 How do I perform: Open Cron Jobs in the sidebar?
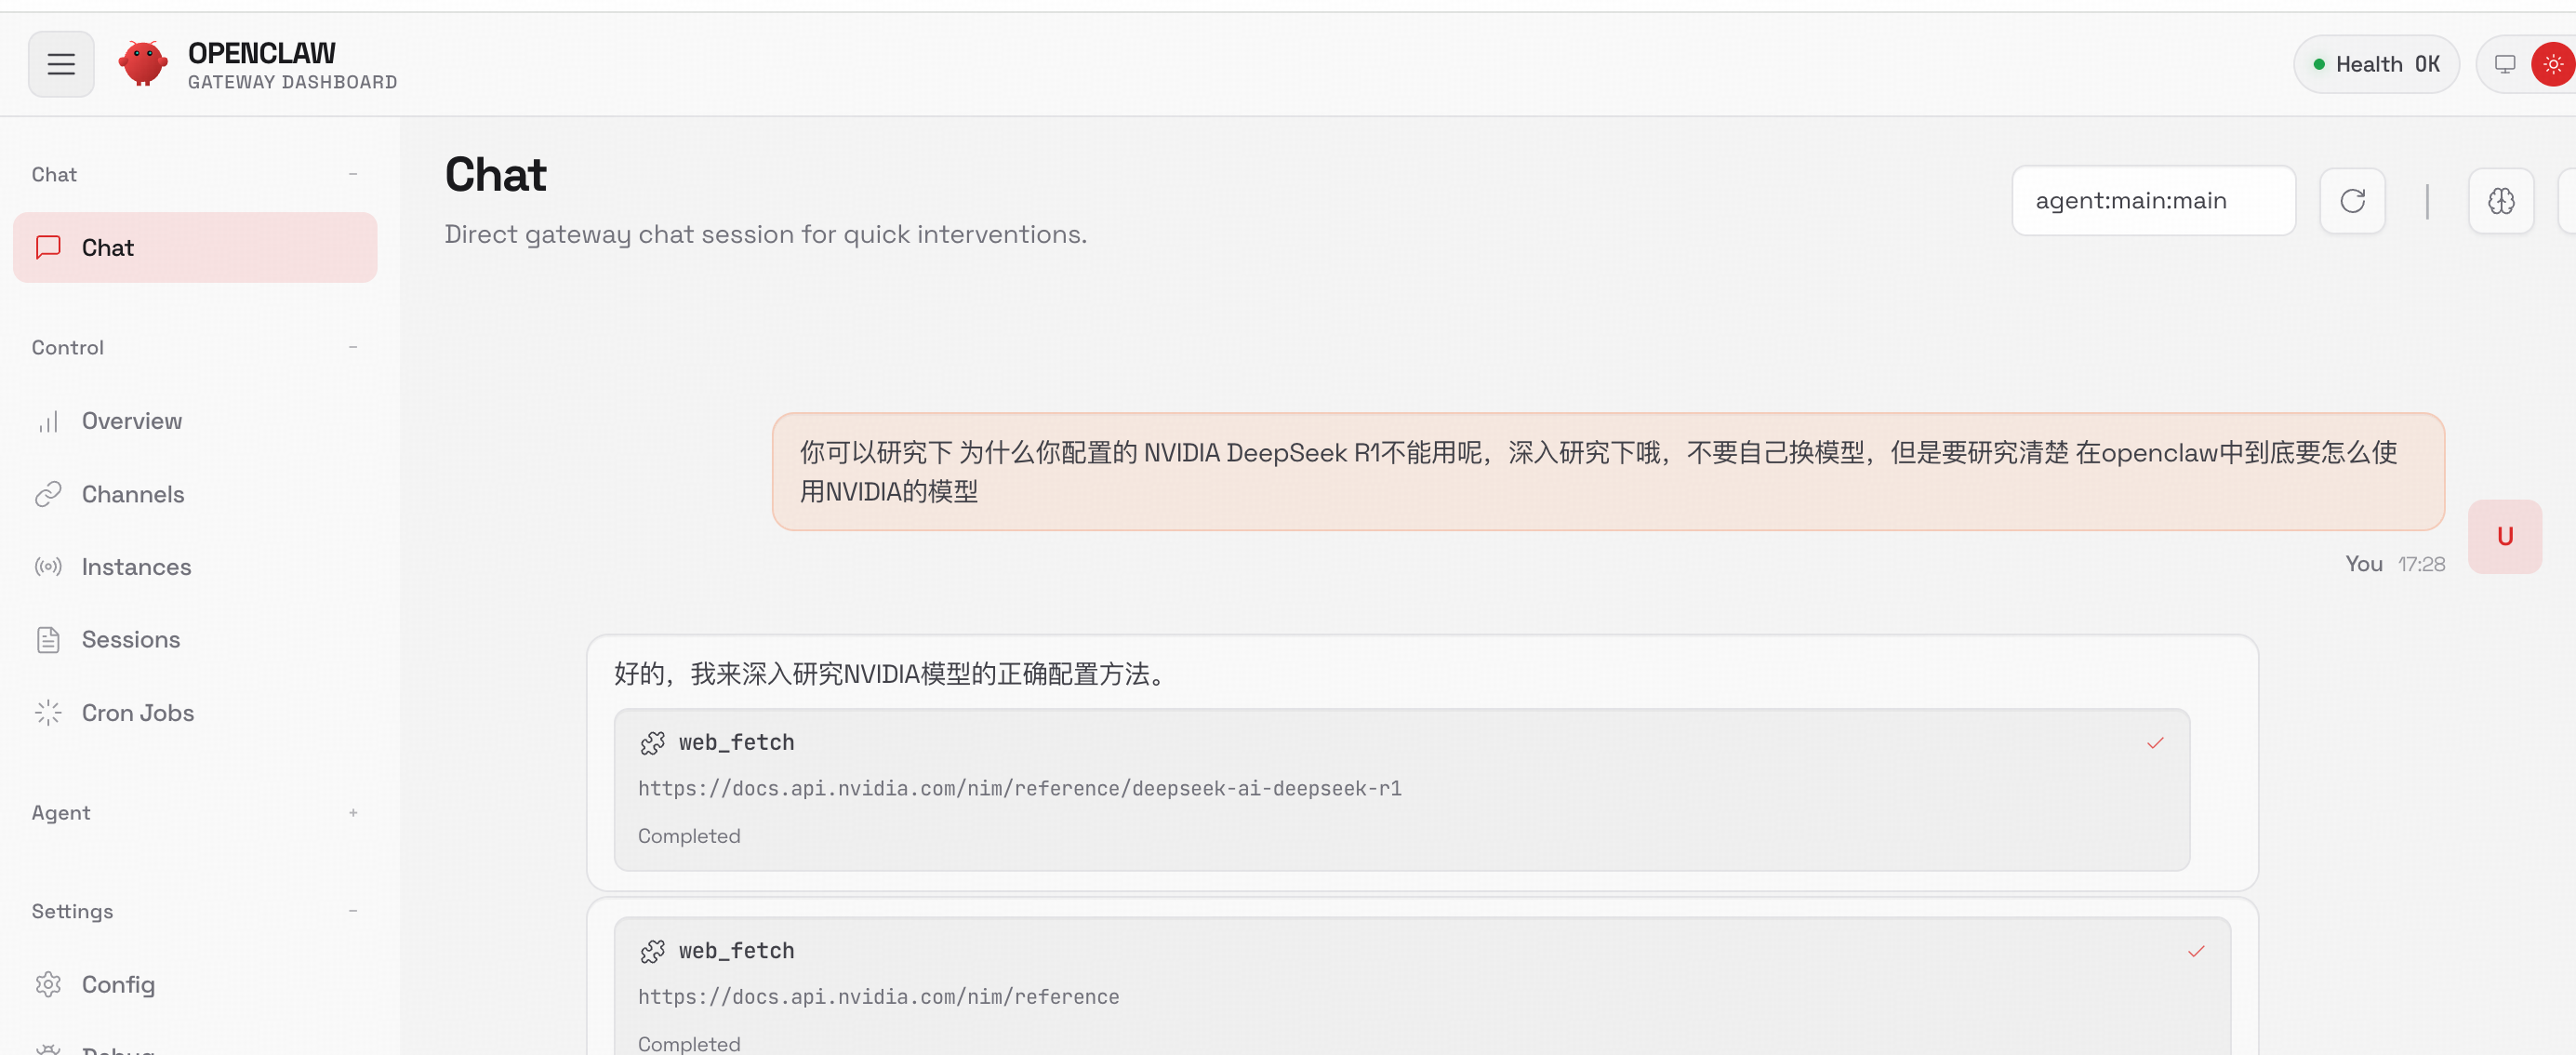137,713
